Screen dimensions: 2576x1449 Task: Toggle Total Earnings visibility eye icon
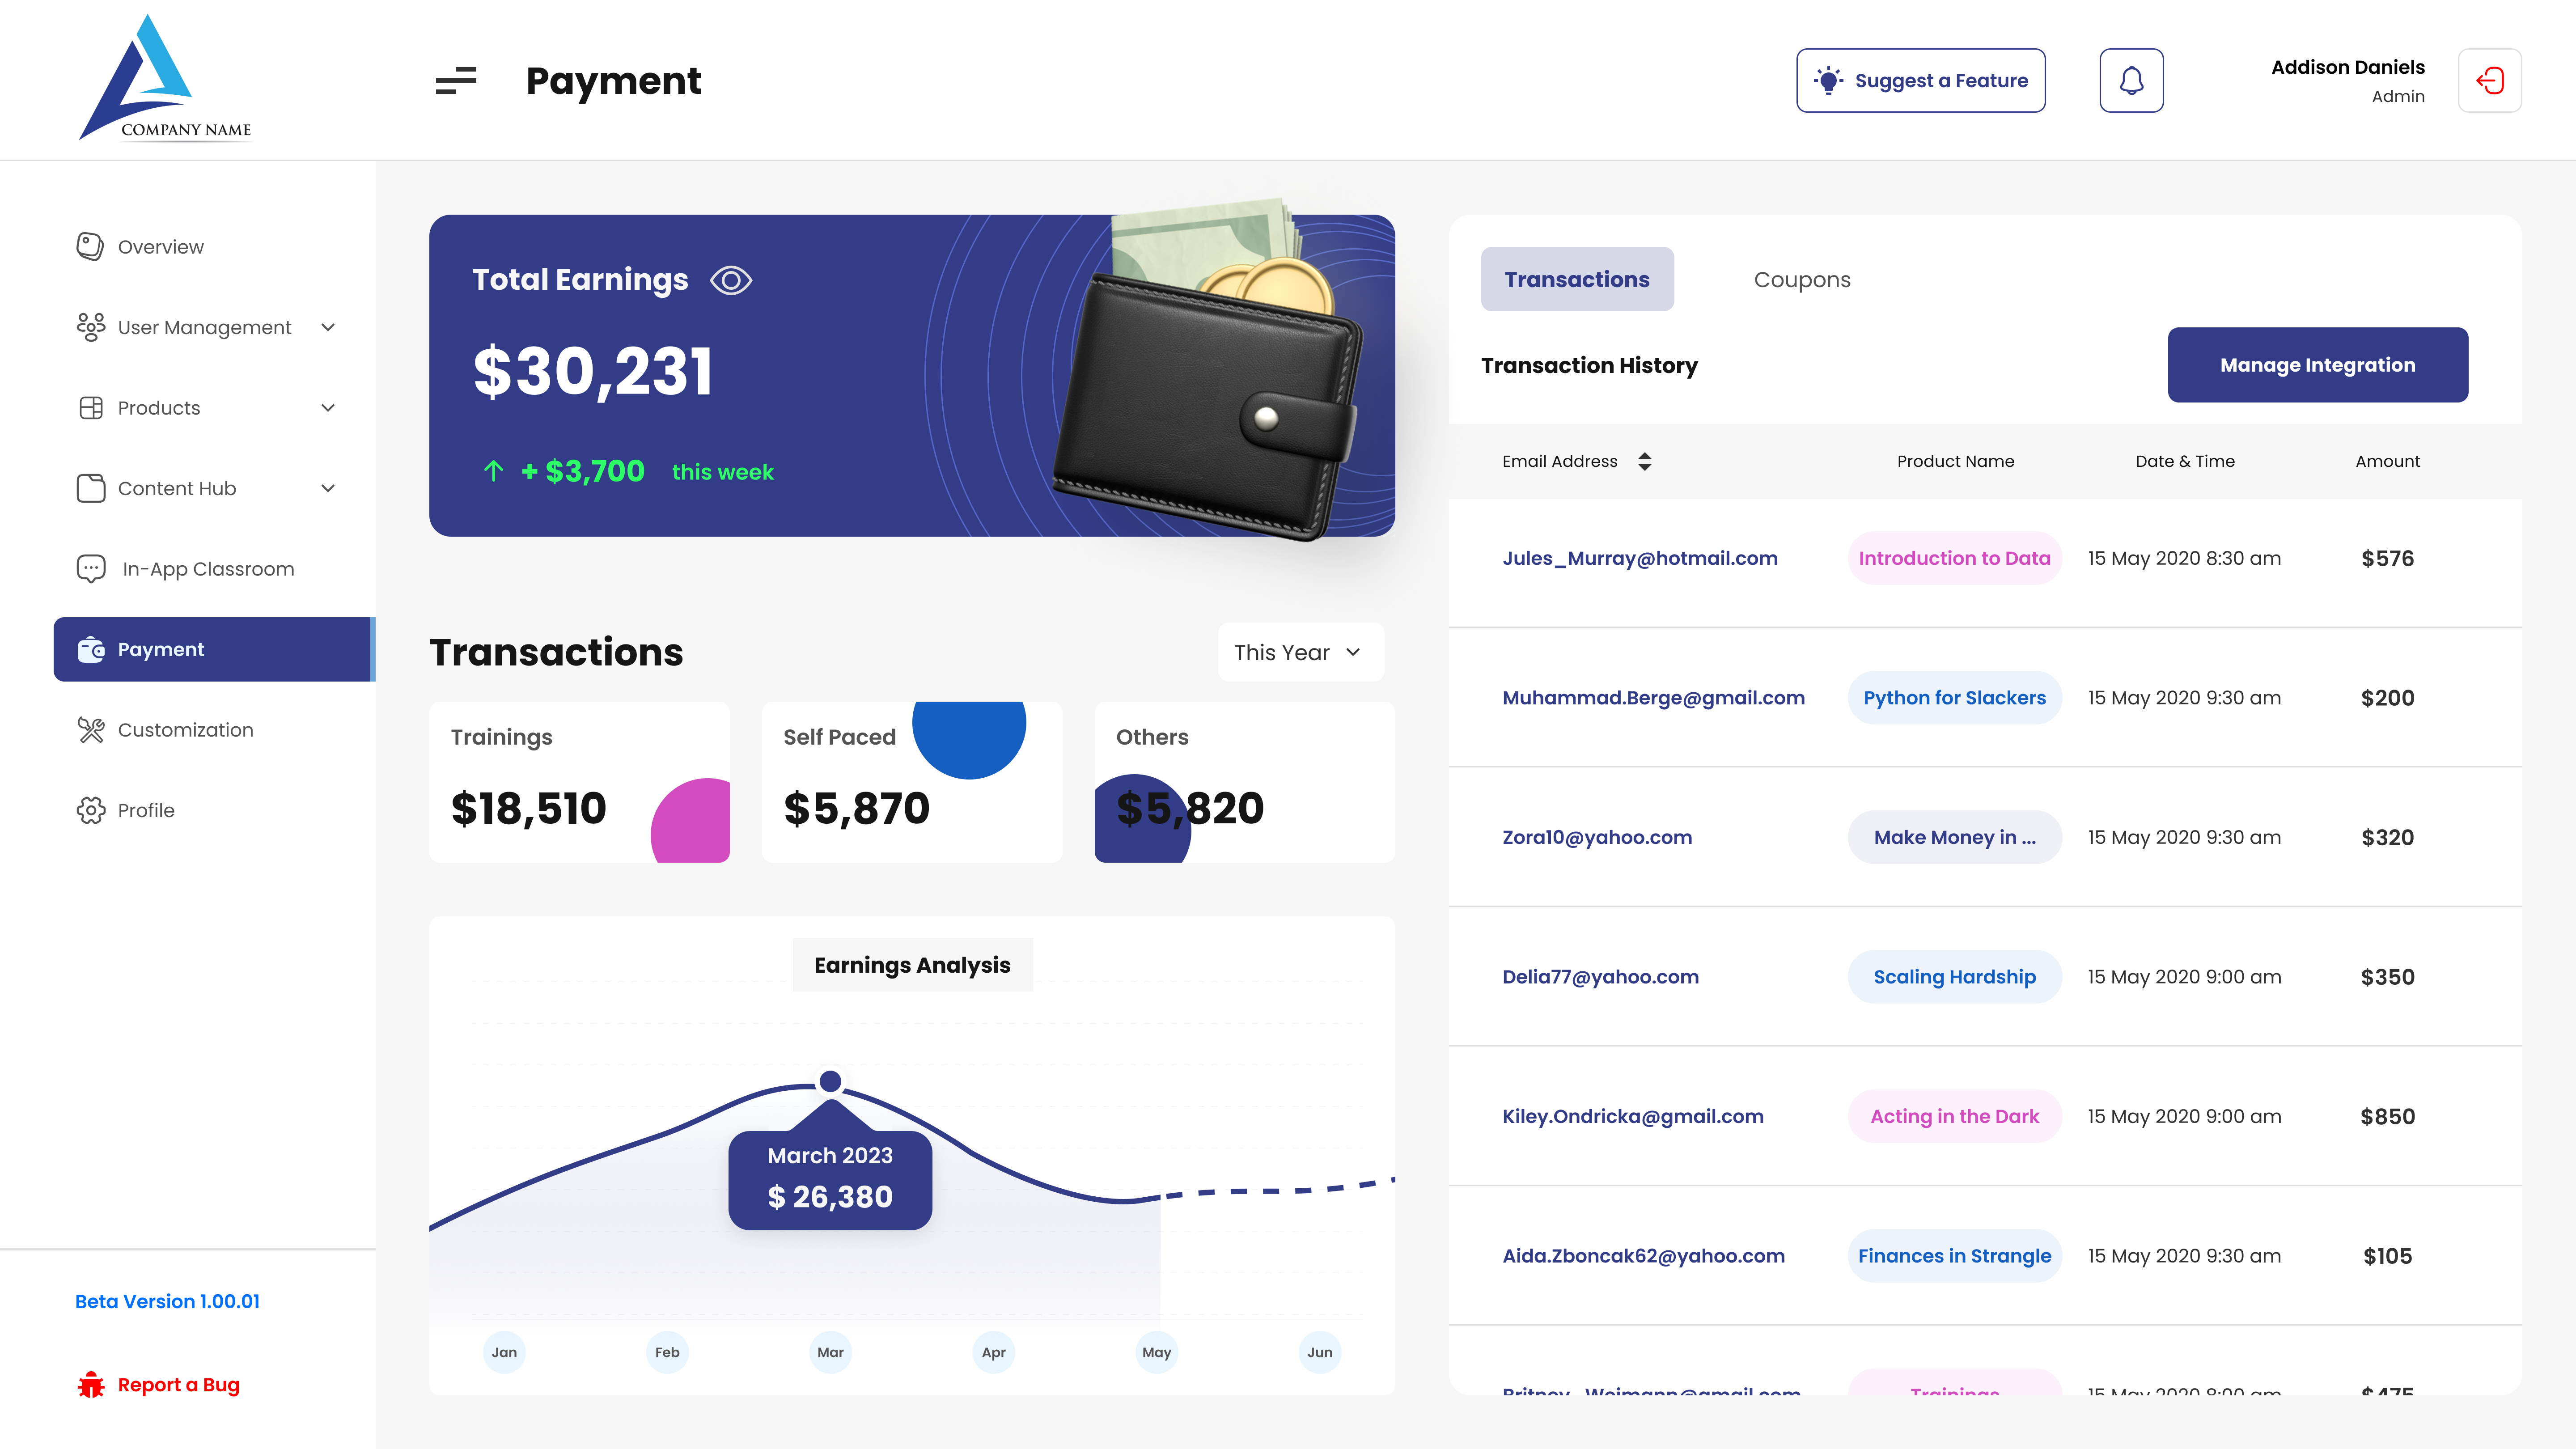tap(731, 280)
